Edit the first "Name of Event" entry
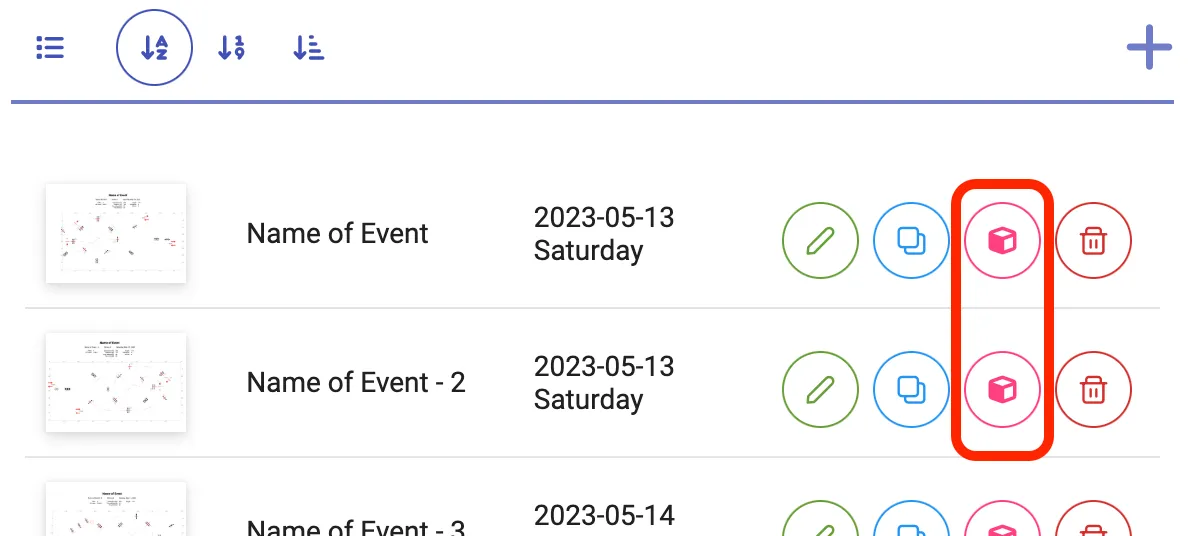Image resolution: width=1190 pixels, height=536 pixels. (819, 240)
